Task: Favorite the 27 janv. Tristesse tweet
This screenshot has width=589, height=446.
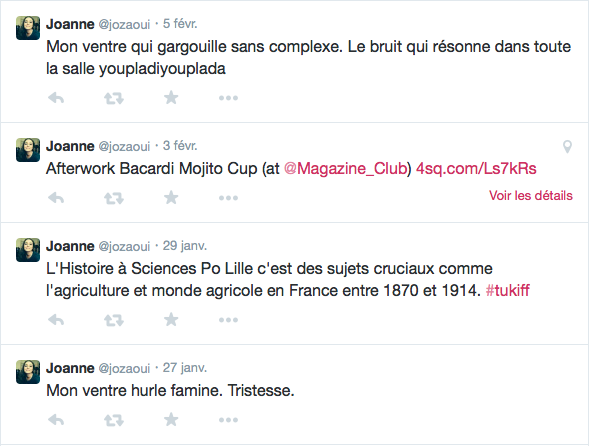Action: [x=171, y=419]
